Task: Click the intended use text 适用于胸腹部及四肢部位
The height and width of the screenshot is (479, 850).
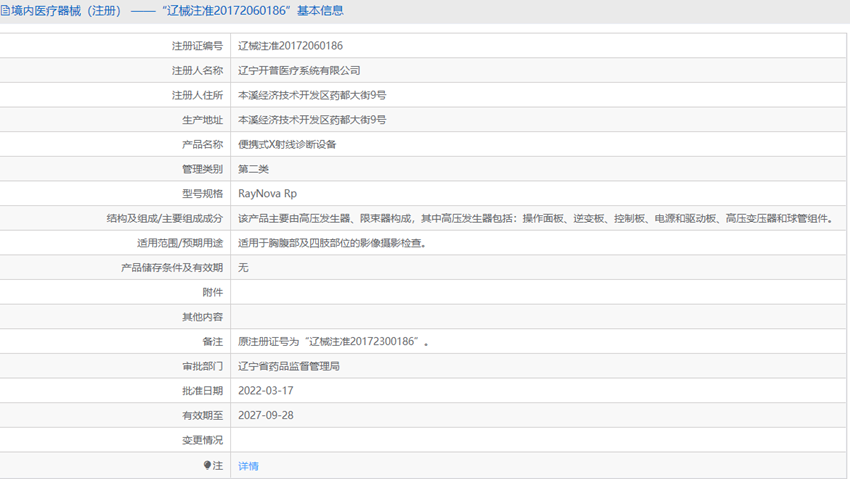Action: click(x=332, y=243)
